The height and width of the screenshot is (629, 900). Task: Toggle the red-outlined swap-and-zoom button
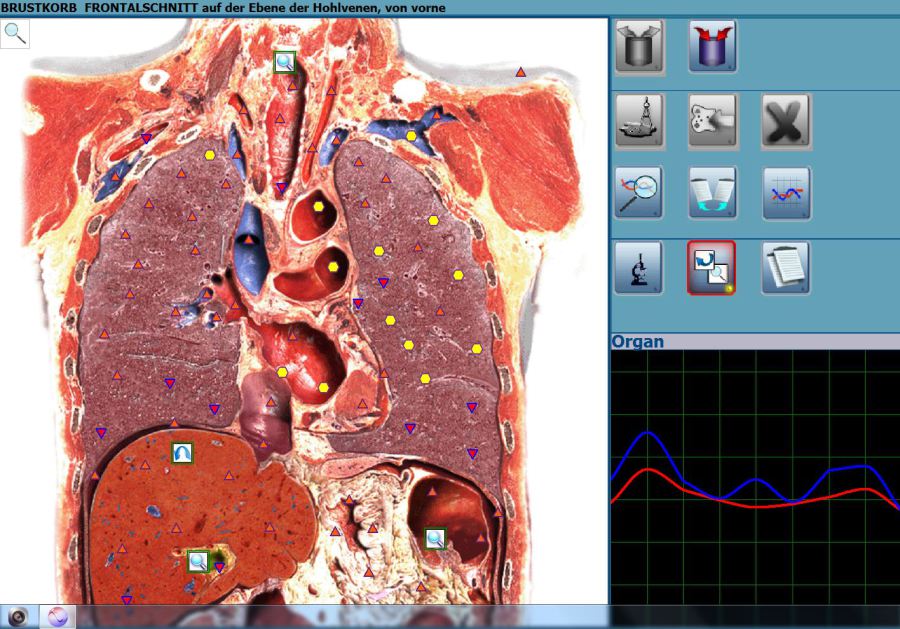[712, 267]
